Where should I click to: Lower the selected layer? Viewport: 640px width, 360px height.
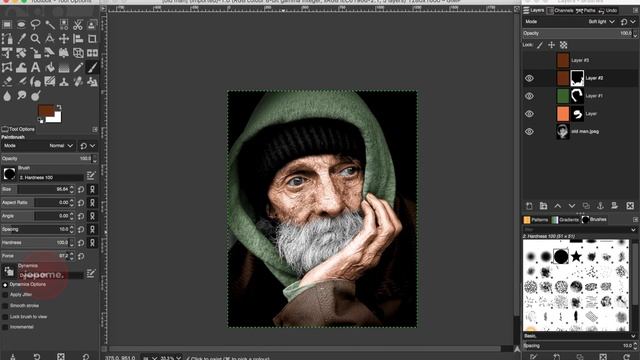[572, 206]
